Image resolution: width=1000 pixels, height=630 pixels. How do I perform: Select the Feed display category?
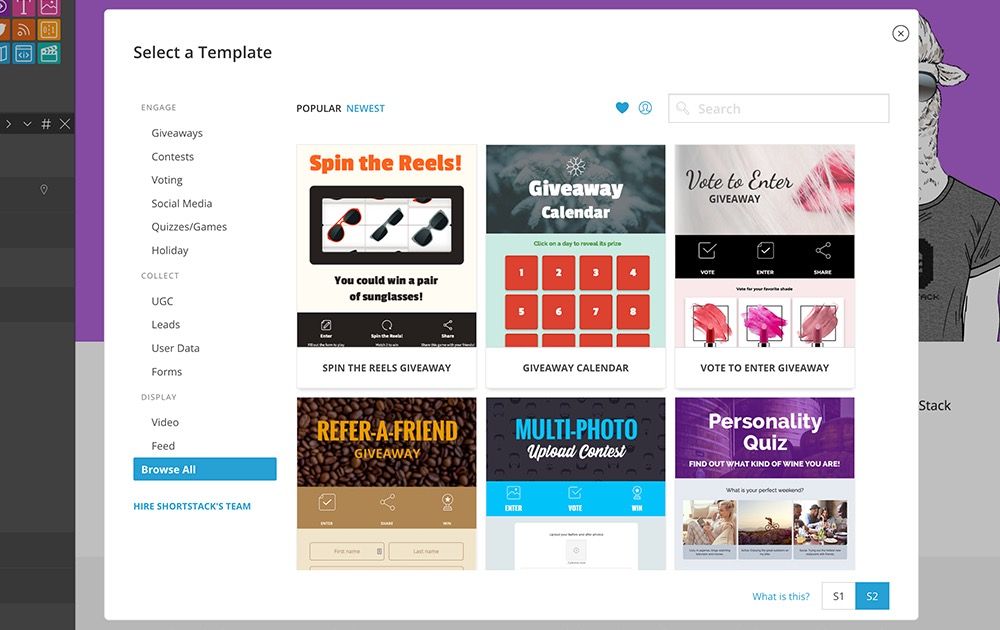coord(163,446)
